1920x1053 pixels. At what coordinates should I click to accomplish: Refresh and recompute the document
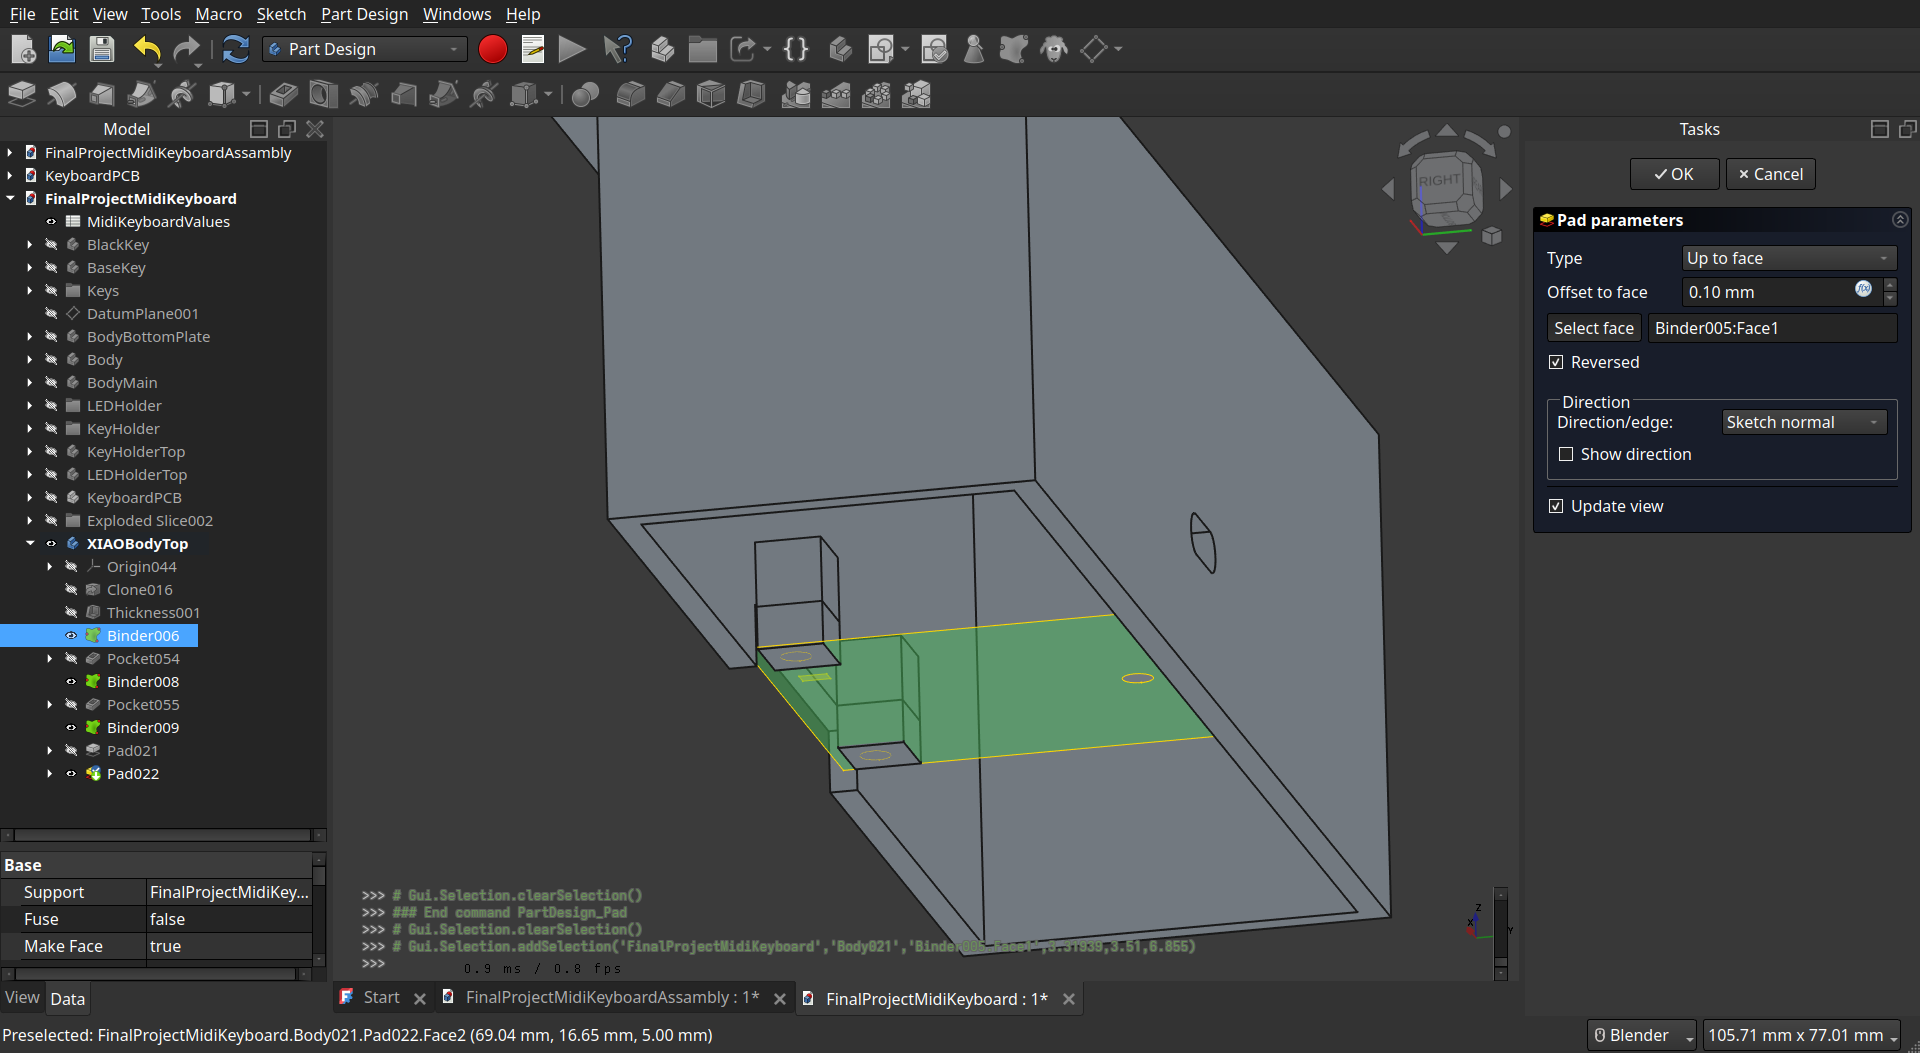coord(236,49)
